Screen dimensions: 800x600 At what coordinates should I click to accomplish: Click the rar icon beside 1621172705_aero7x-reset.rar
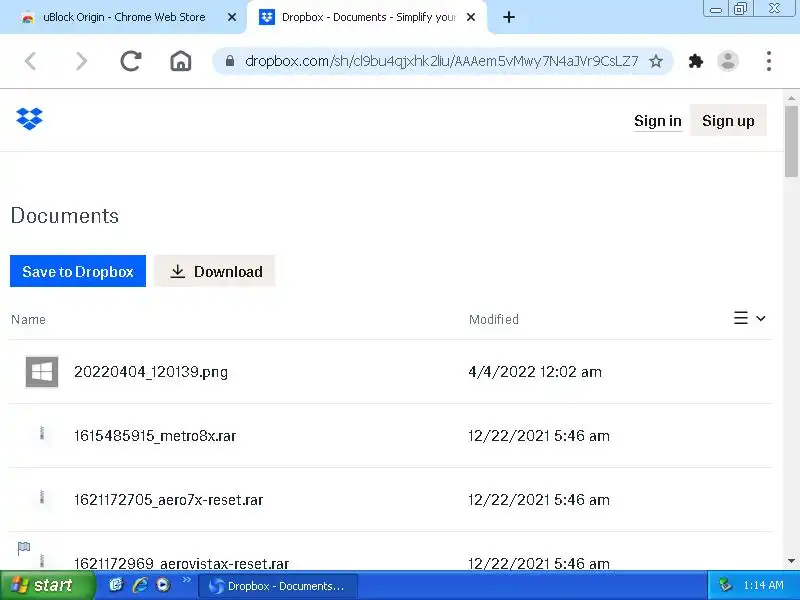pos(42,497)
